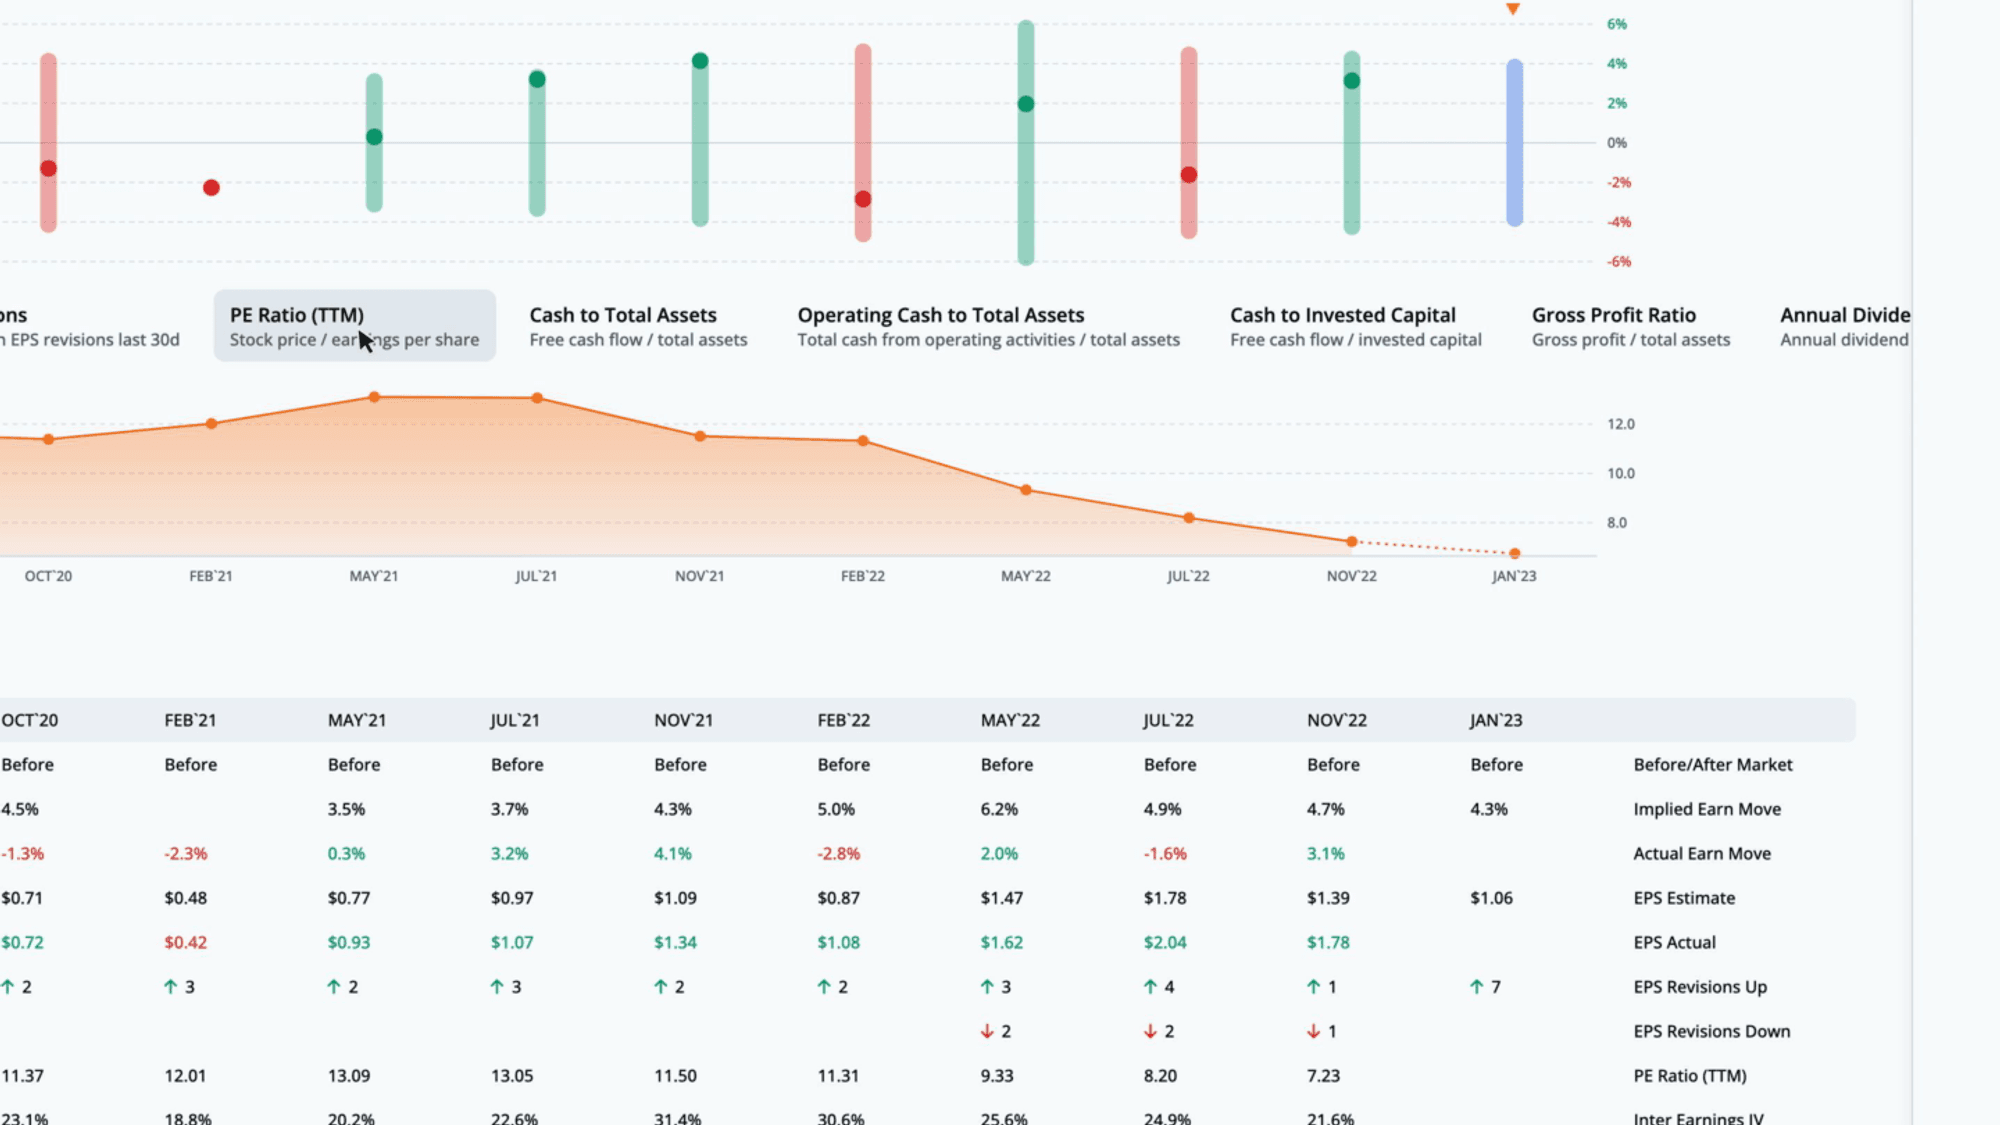2000x1125 pixels.
Task: Click the Implied Earn Move row label
Action: click(1707, 809)
